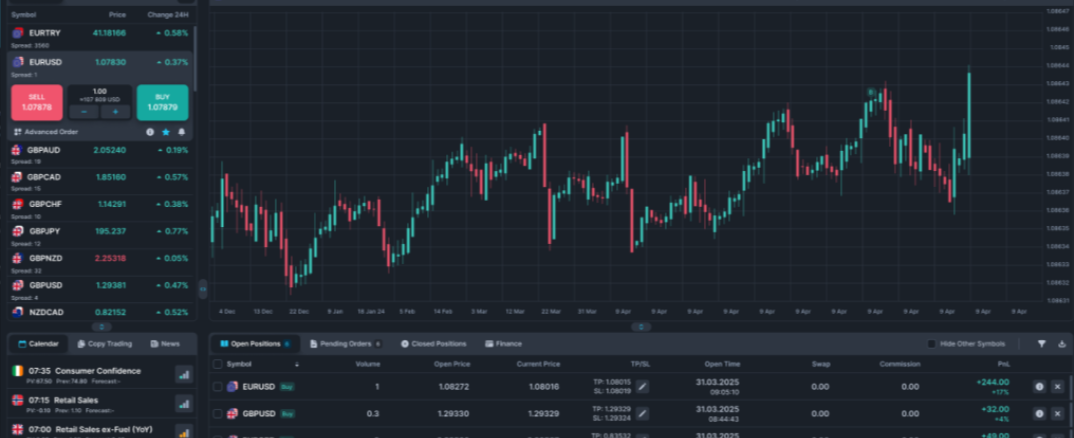
Task: Toggle the EURUSD favorite star
Action: tap(166, 132)
